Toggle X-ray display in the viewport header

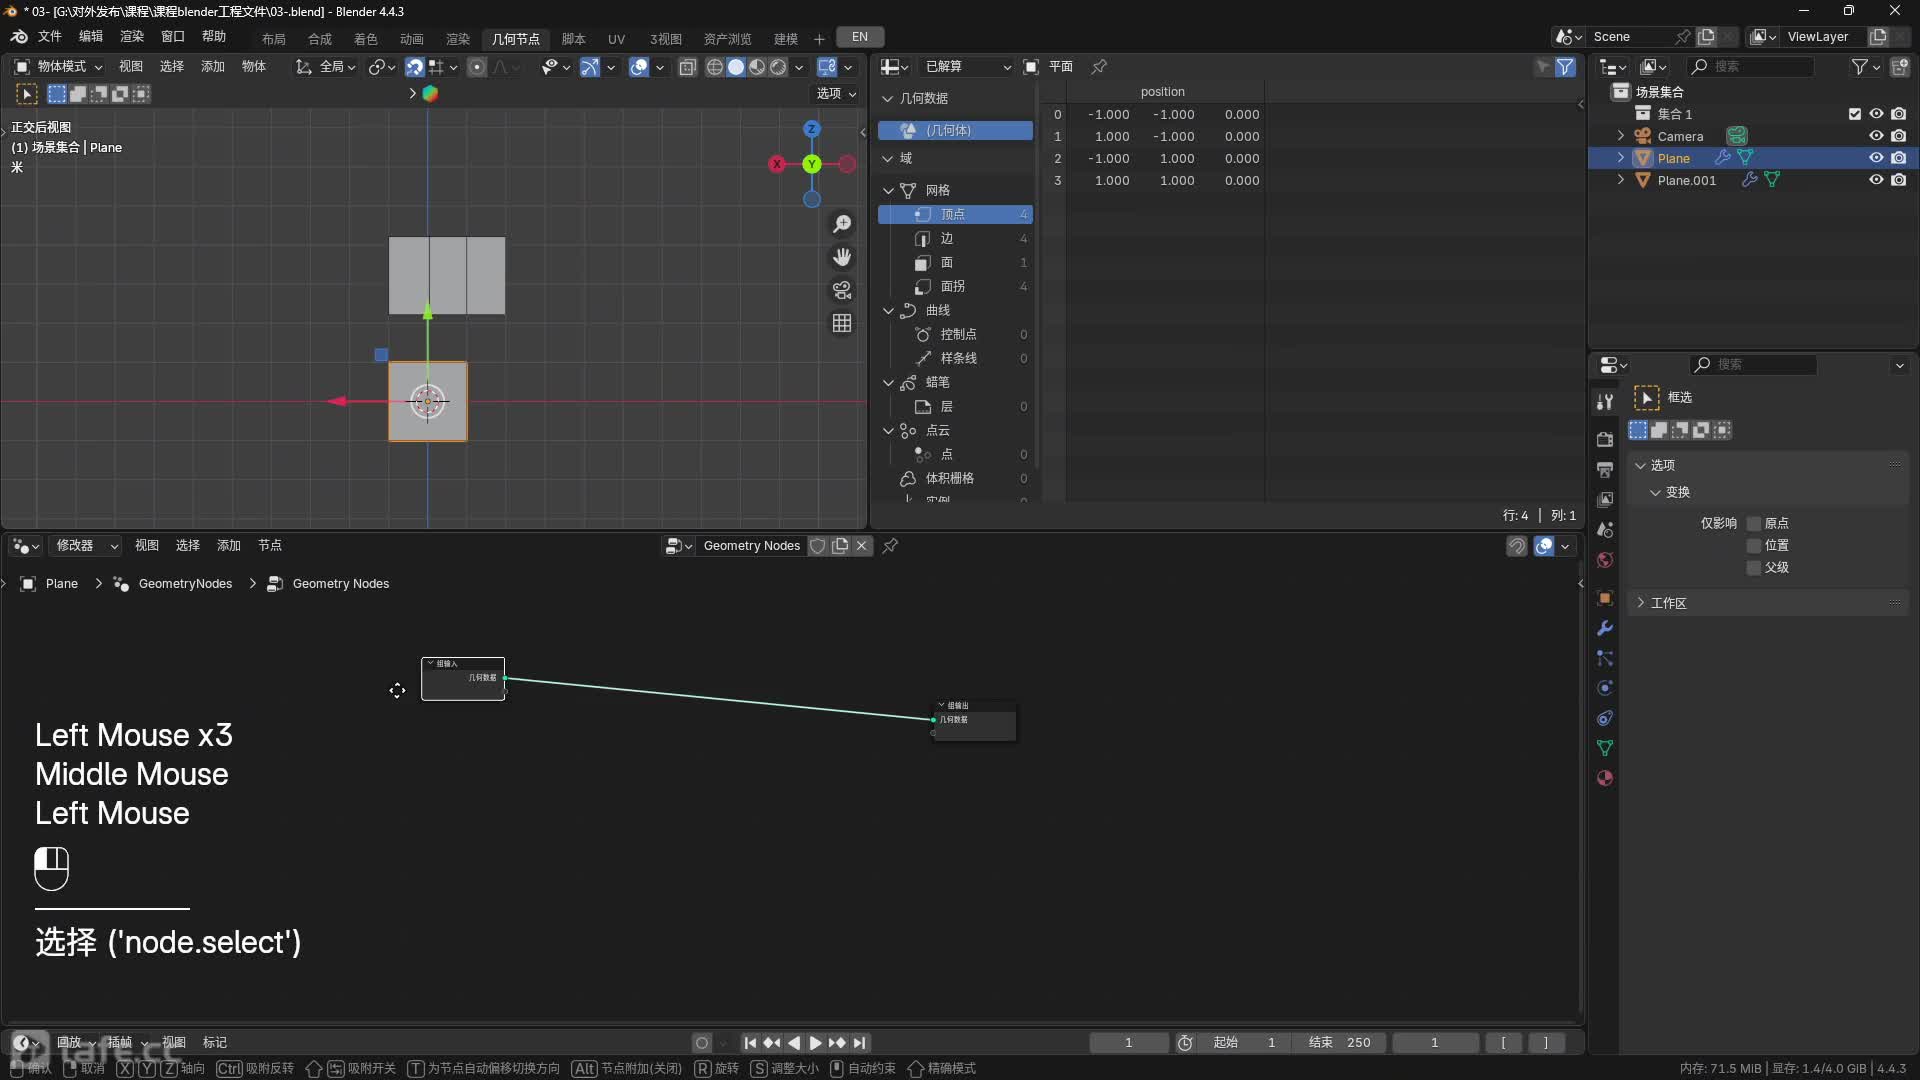click(x=687, y=67)
